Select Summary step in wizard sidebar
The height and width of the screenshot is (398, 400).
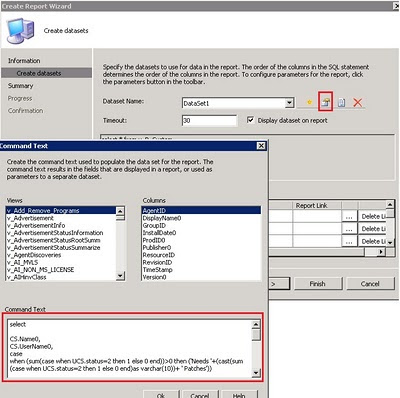21,86
